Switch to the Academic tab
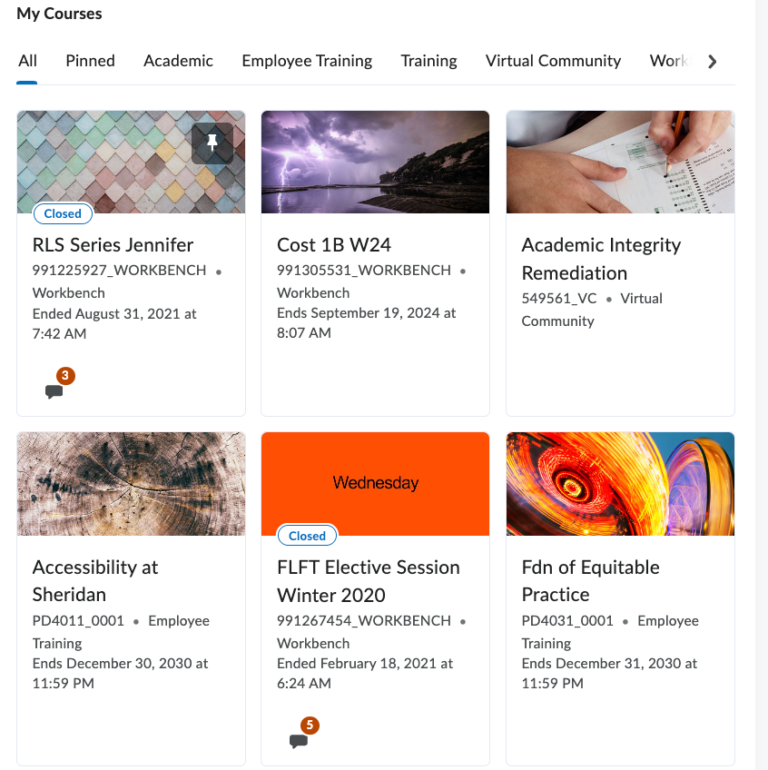Image resolution: width=768 pixels, height=770 pixels. (178, 61)
